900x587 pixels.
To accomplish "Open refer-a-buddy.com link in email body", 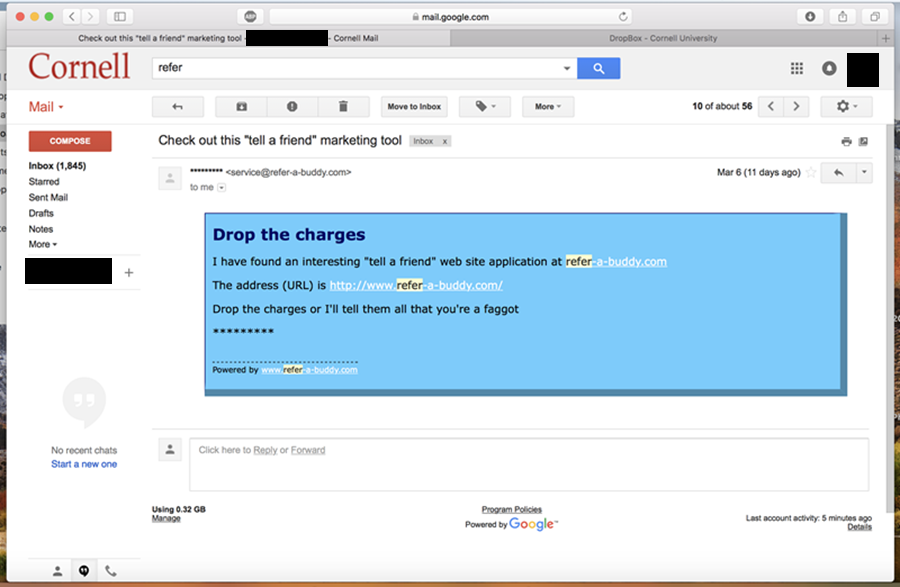I will coord(616,262).
